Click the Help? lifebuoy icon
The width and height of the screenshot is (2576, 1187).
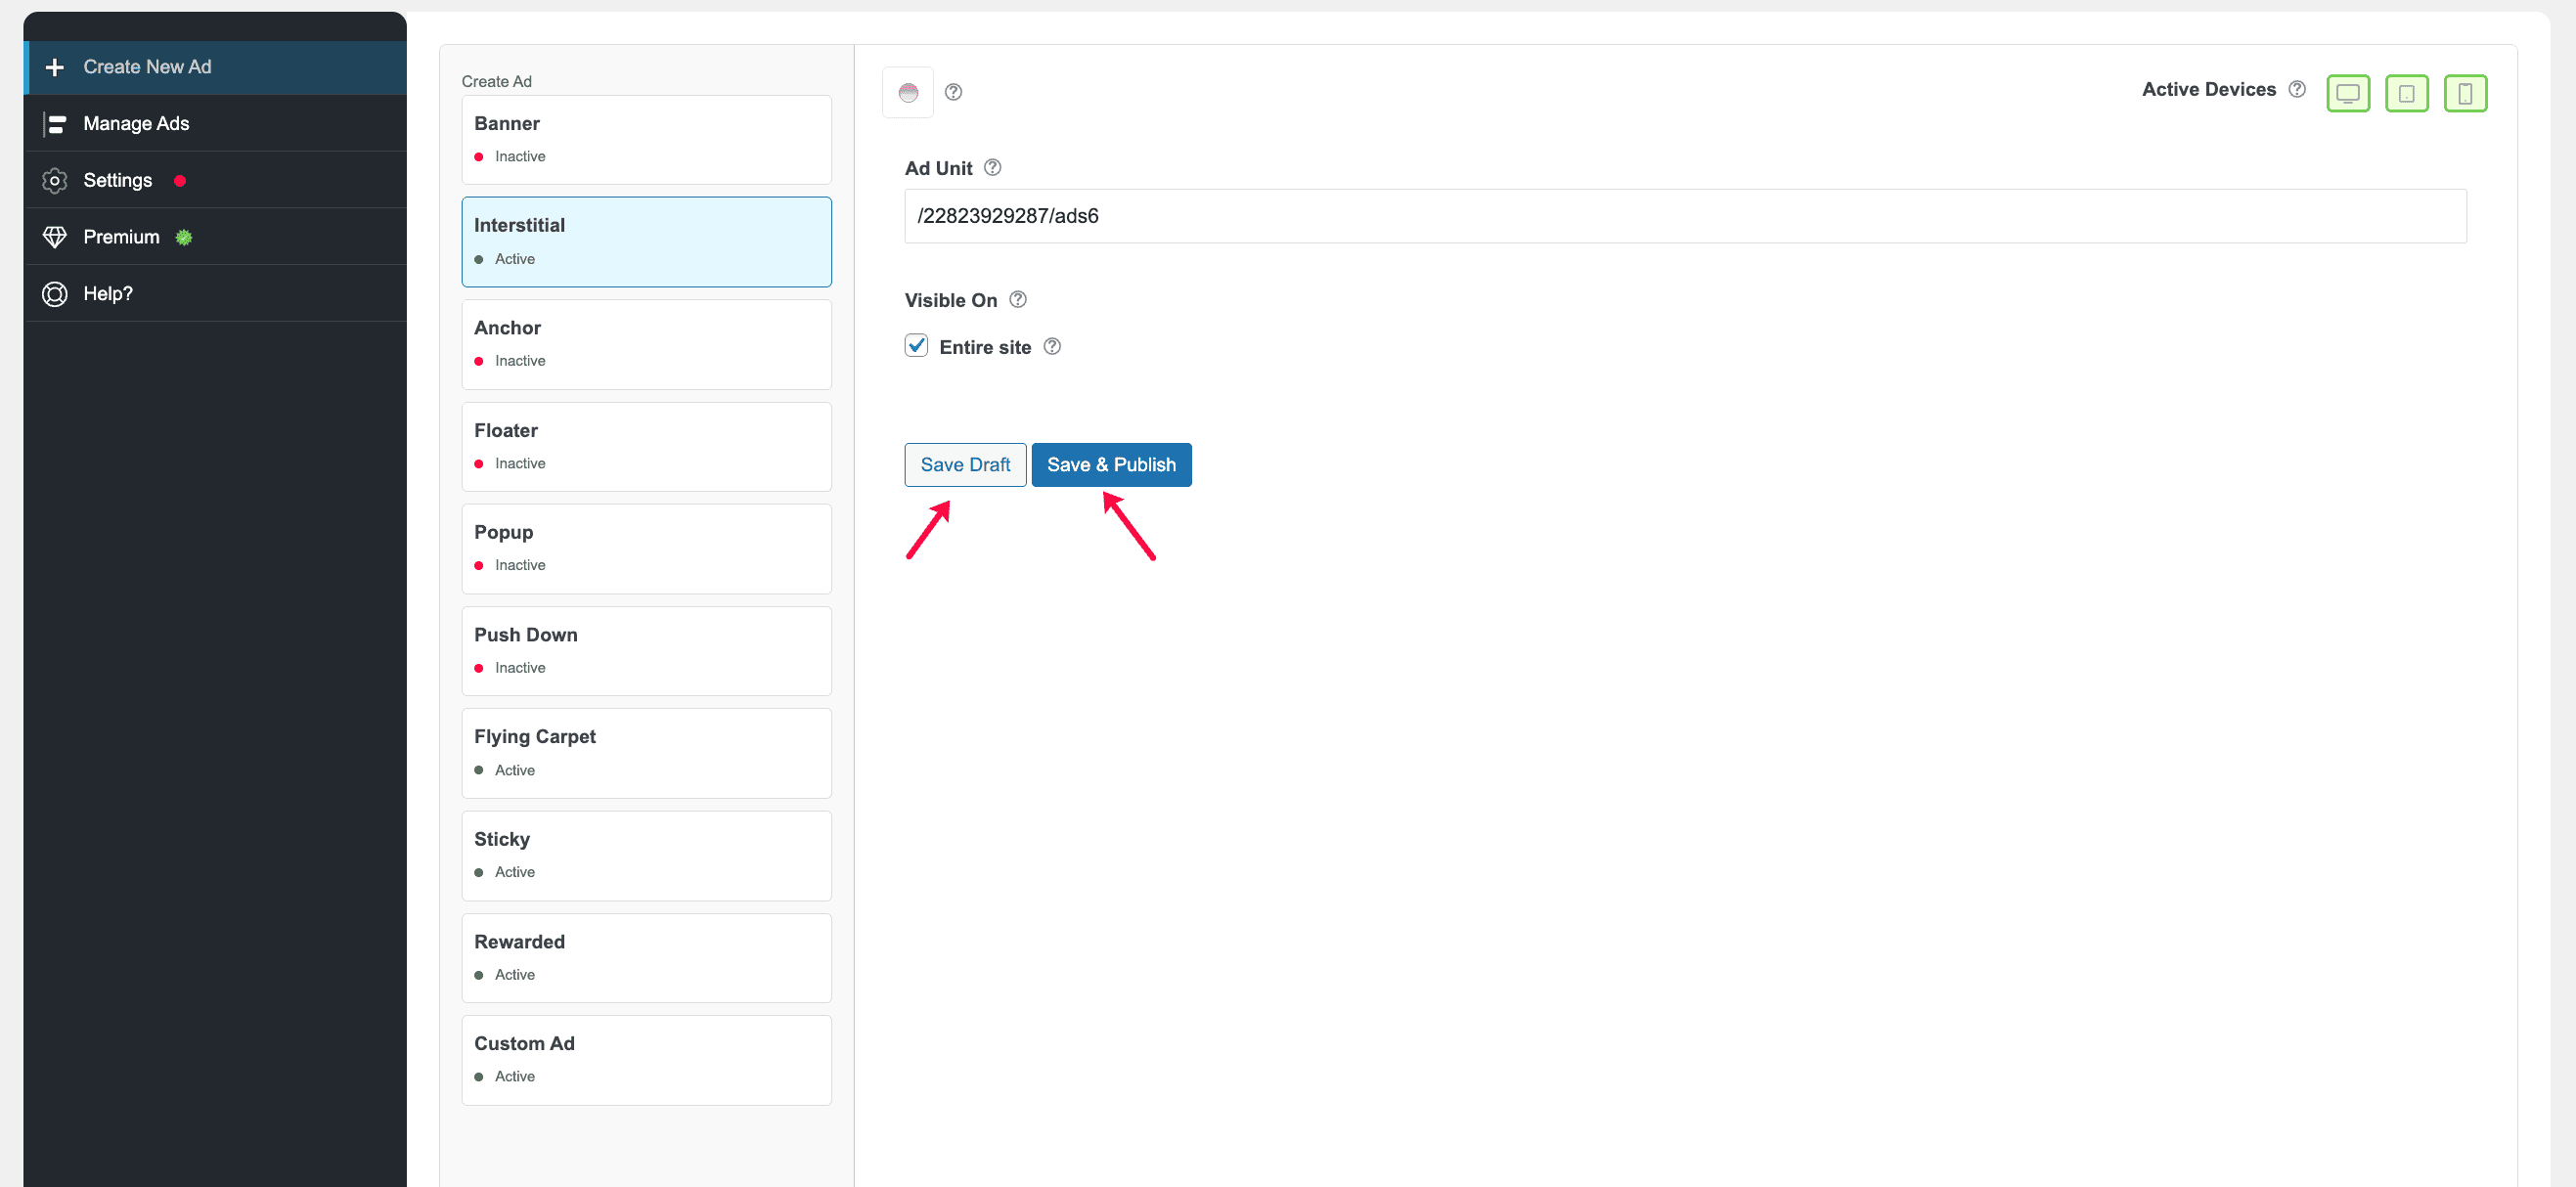click(x=55, y=293)
